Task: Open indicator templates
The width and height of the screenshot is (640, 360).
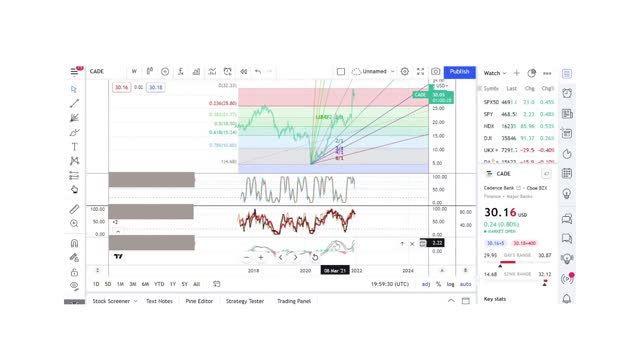Action: [212, 71]
